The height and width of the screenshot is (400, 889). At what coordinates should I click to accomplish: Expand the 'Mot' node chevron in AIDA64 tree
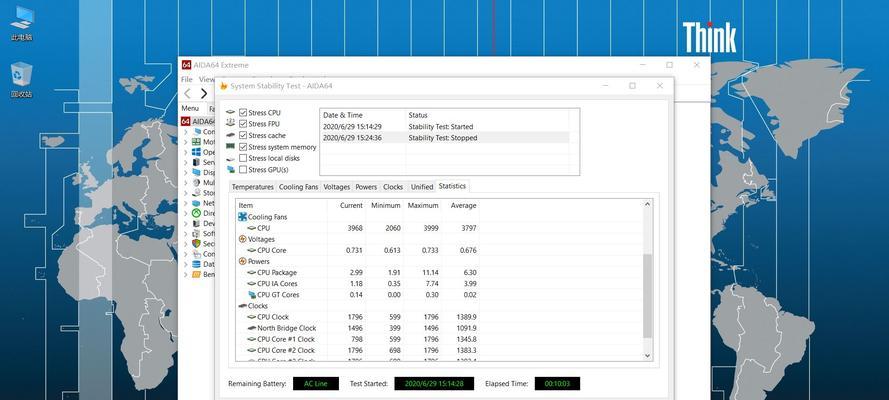pos(185,142)
